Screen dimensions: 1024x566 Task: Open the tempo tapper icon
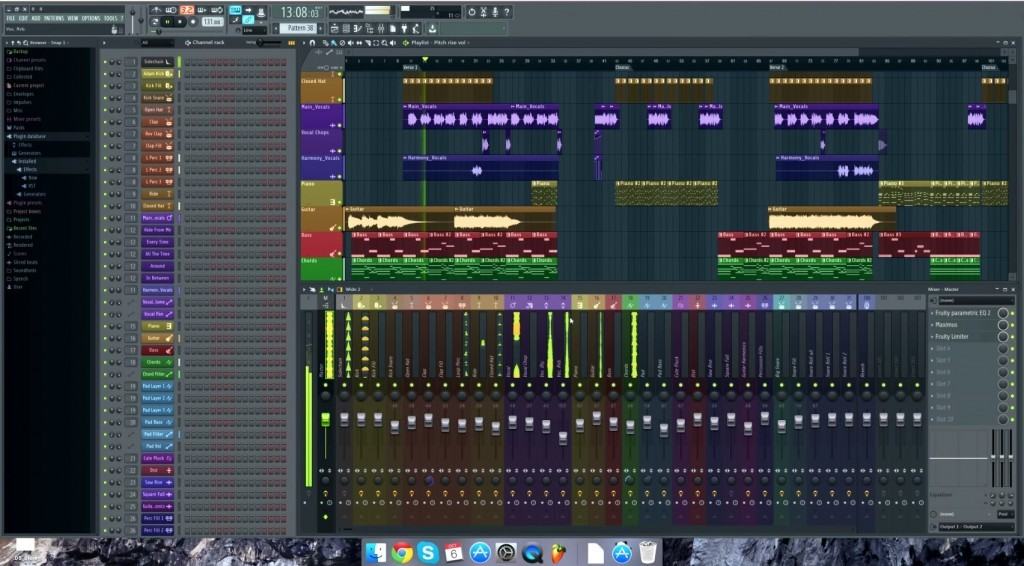(x=415, y=29)
